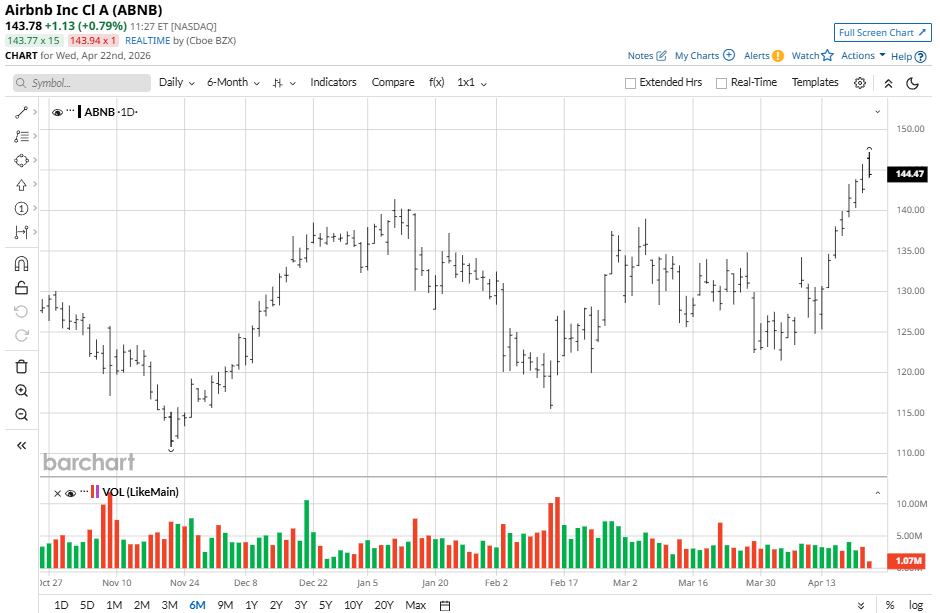Image resolution: width=940 pixels, height=613 pixels.
Task: Delete drawings with trash icon
Action: (x=21, y=367)
